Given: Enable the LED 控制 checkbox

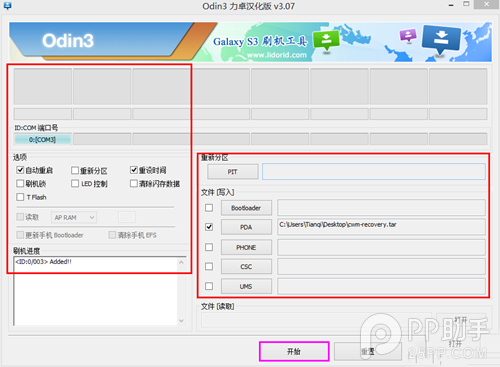Looking at the screenshot, I should coord(75,183).
